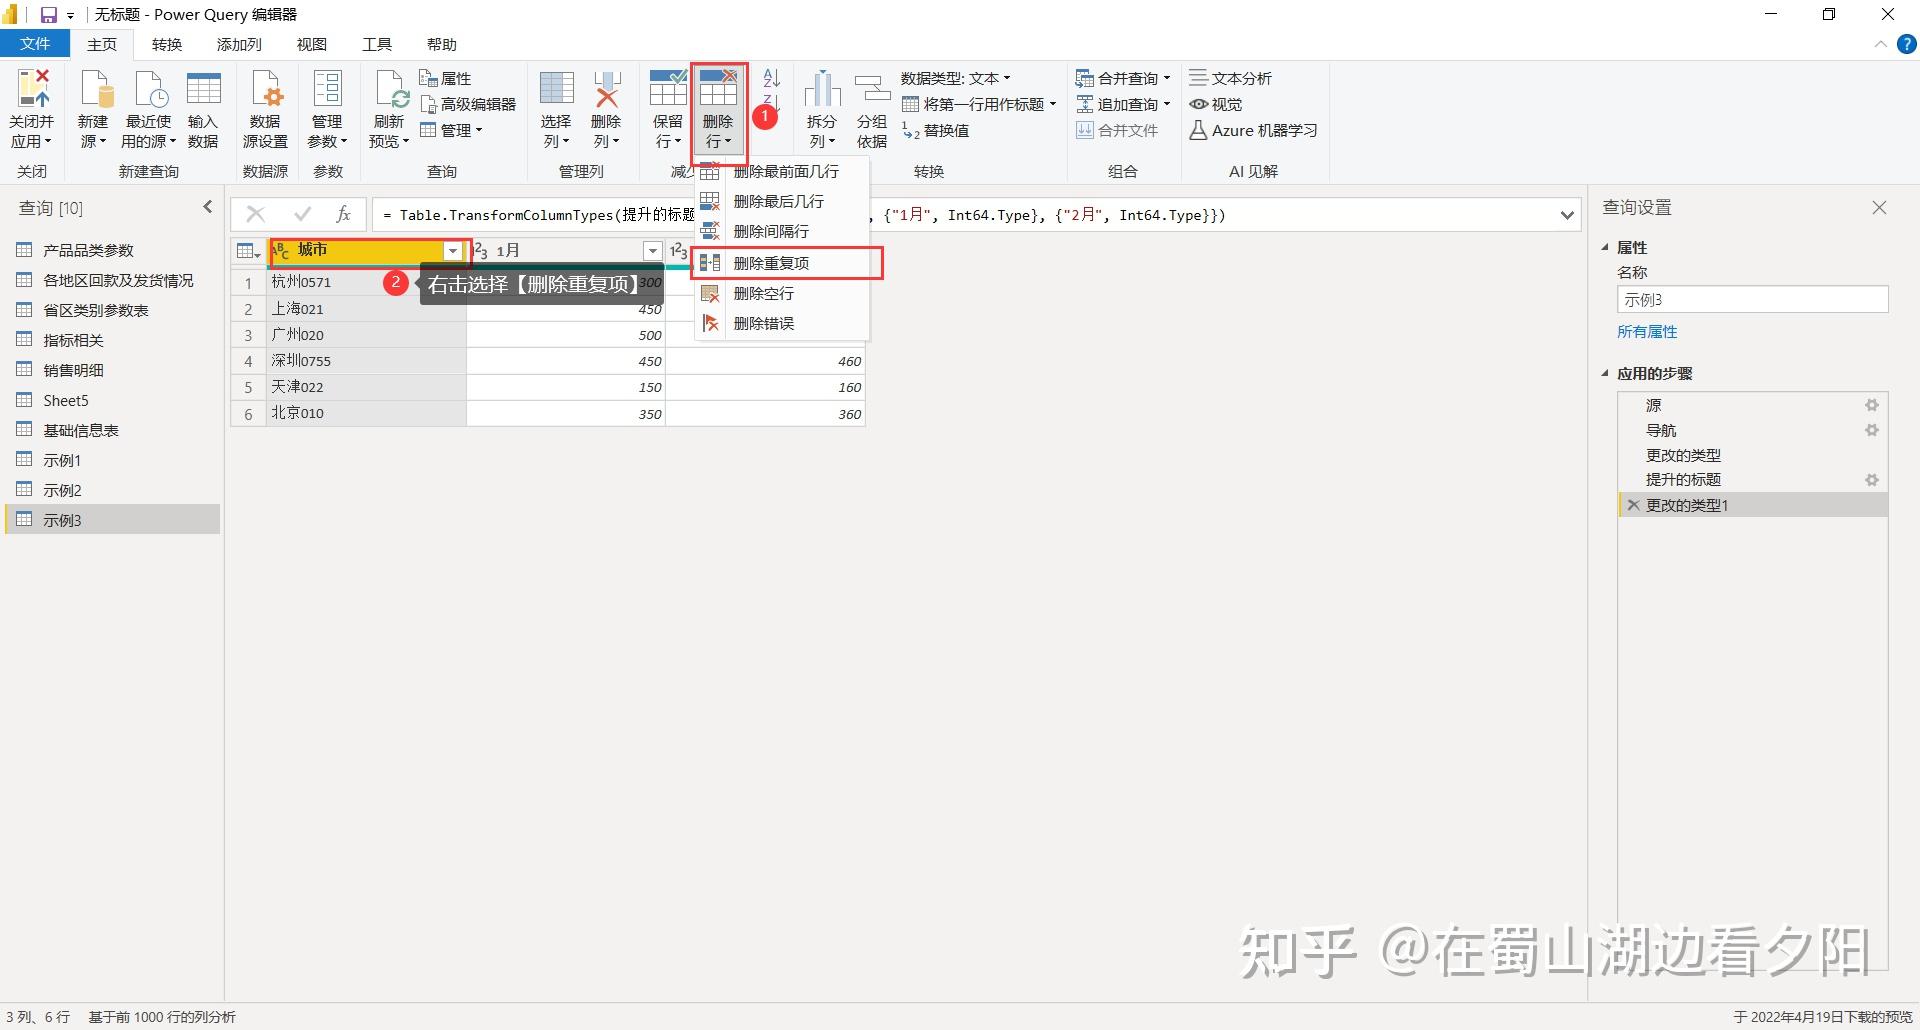Image resolution: width=1920 pixels, height=1030 pixels.
Task: Open the help question mark icon
Action: (x=1907, y=44)
